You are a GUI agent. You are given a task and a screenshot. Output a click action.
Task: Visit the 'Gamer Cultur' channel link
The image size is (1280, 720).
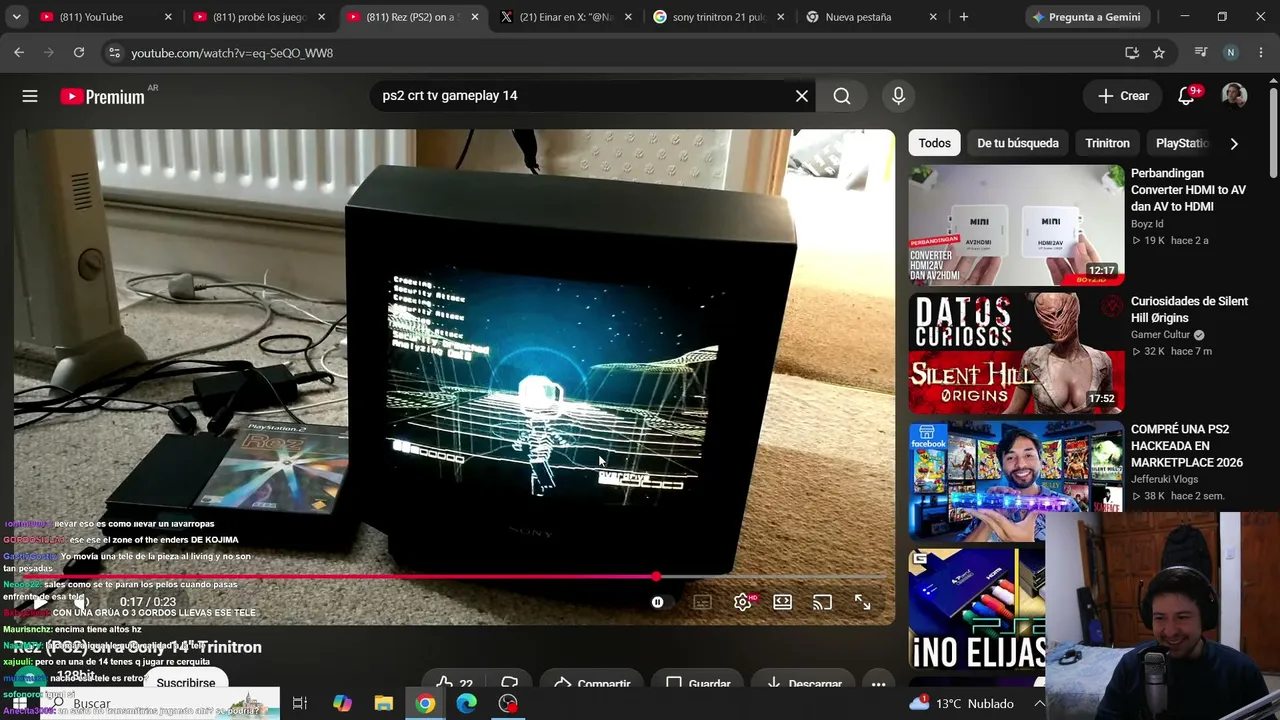tap(1160, 335)
